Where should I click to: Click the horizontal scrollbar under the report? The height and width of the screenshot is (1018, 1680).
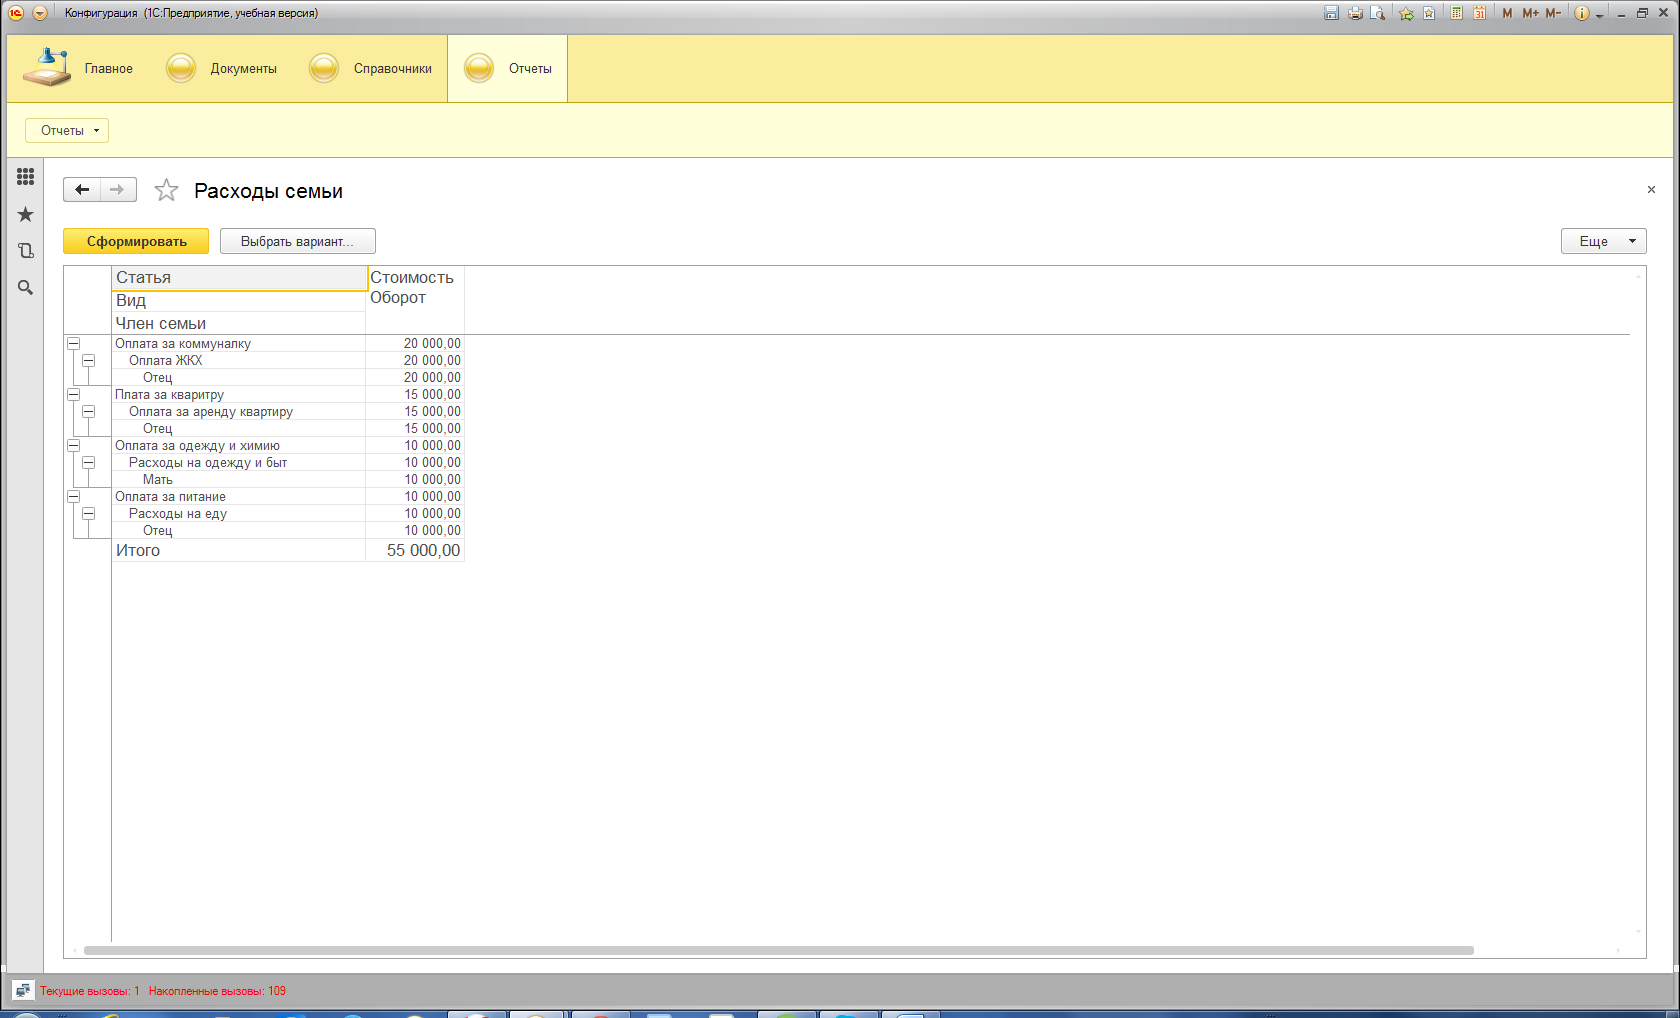[x=778, y=950]
